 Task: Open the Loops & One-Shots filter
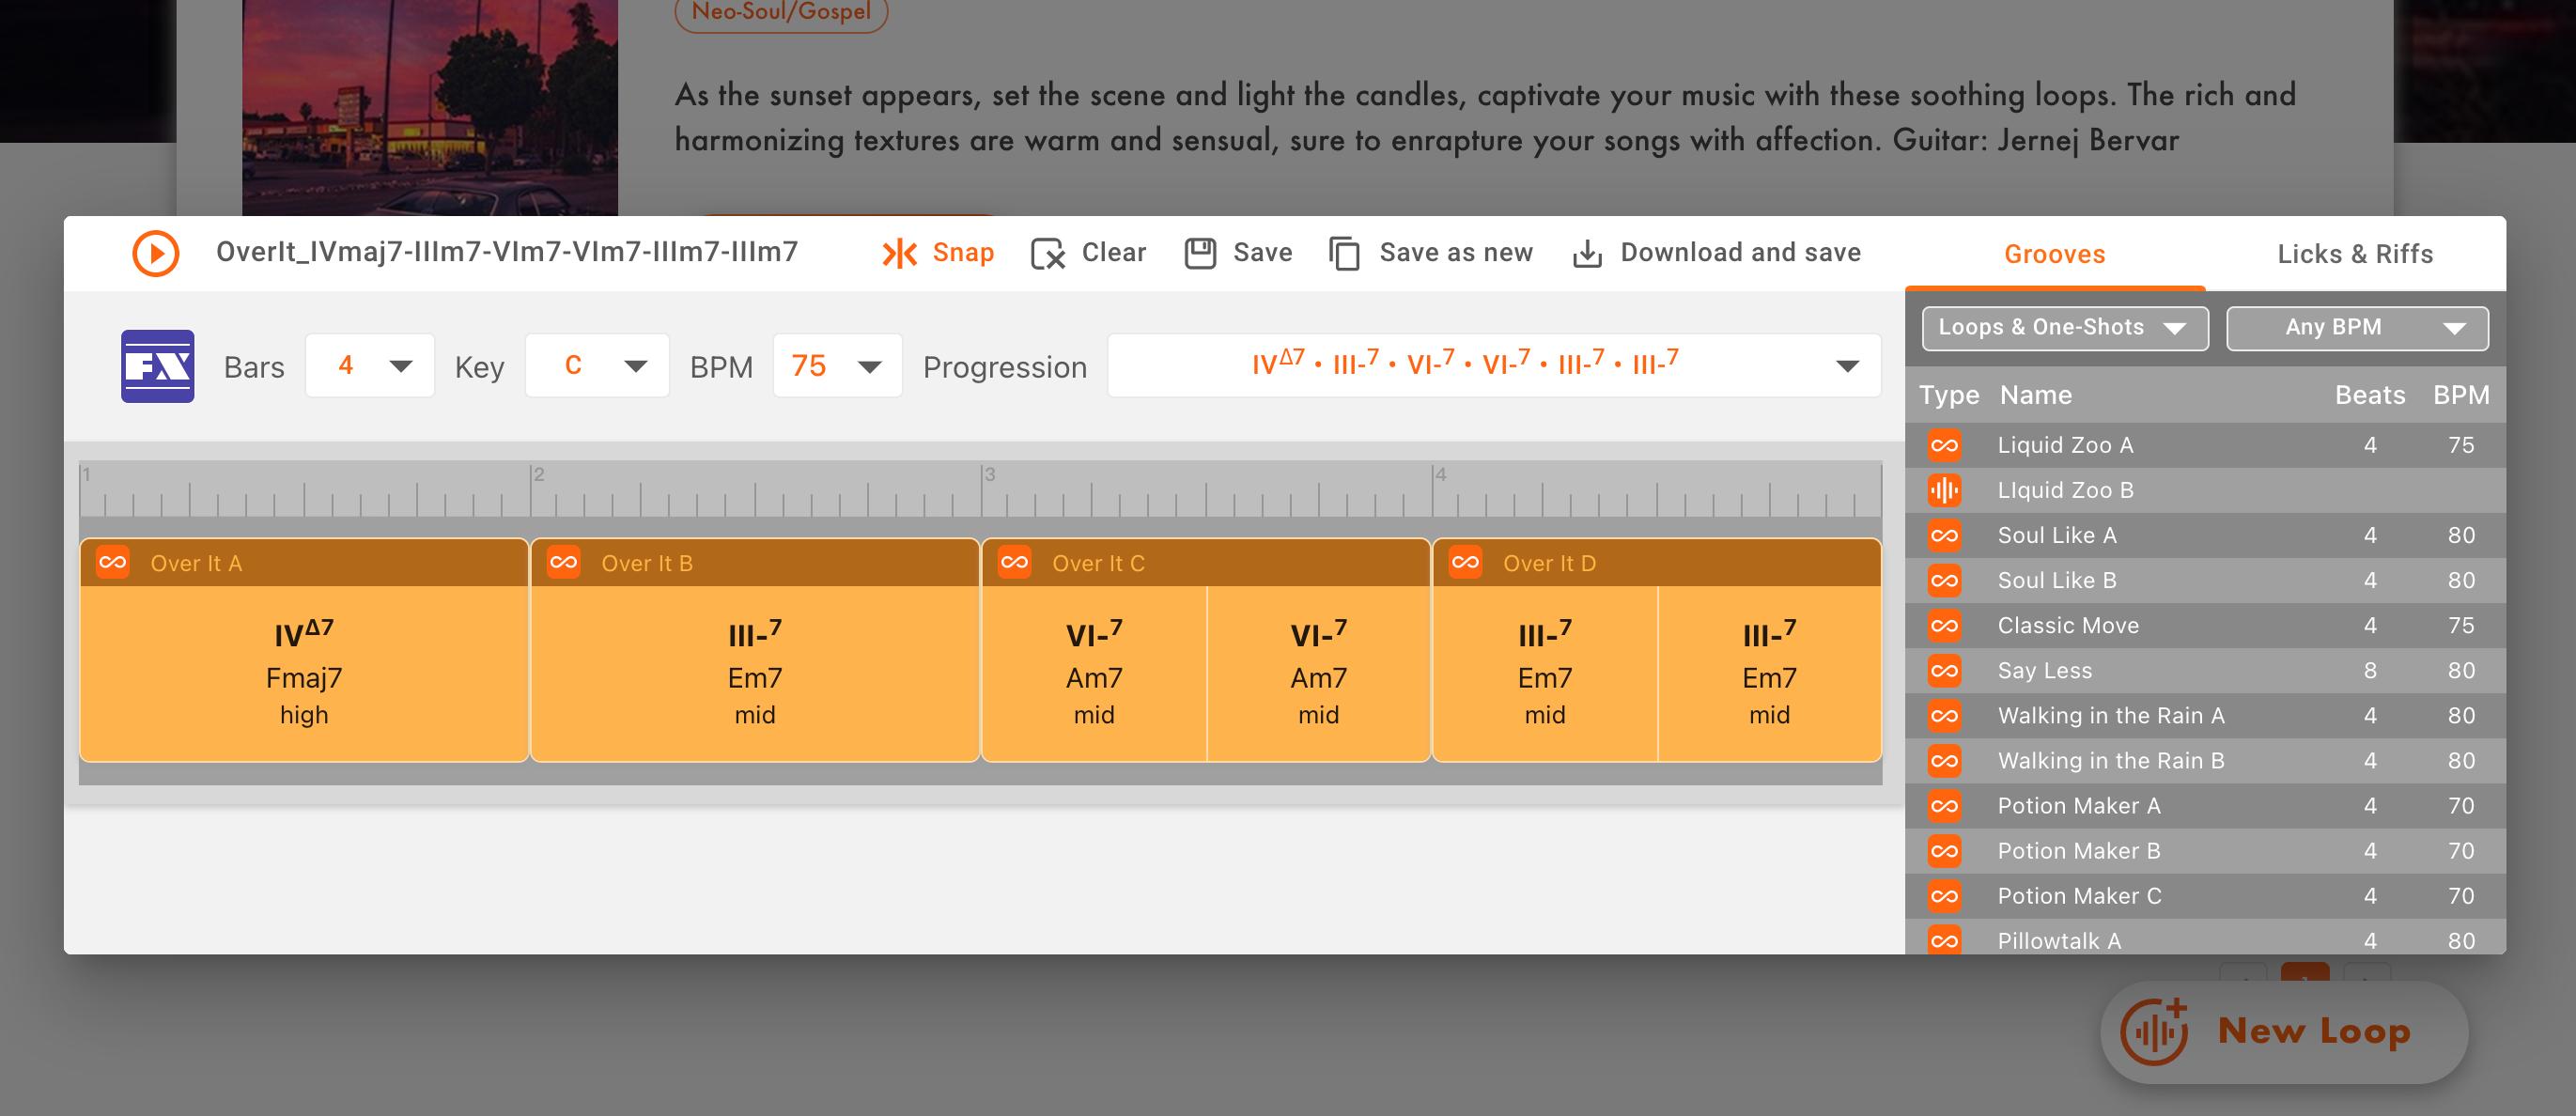pyautogui.click(x=2064, y=328)
